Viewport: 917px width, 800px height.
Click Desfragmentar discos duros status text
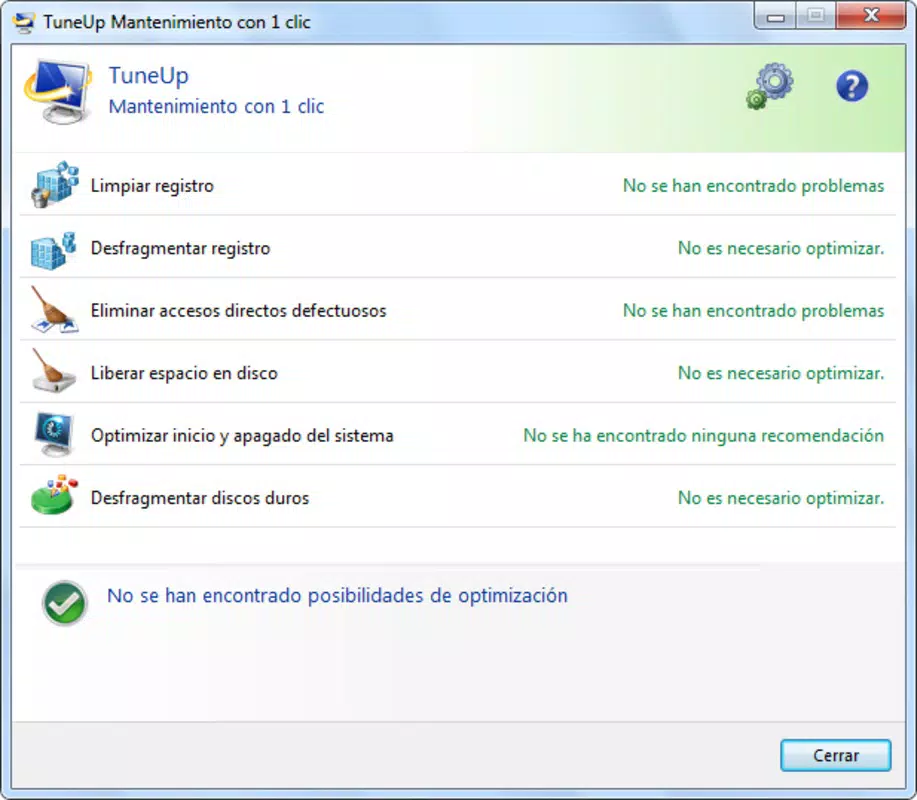[x=781, y=498]
